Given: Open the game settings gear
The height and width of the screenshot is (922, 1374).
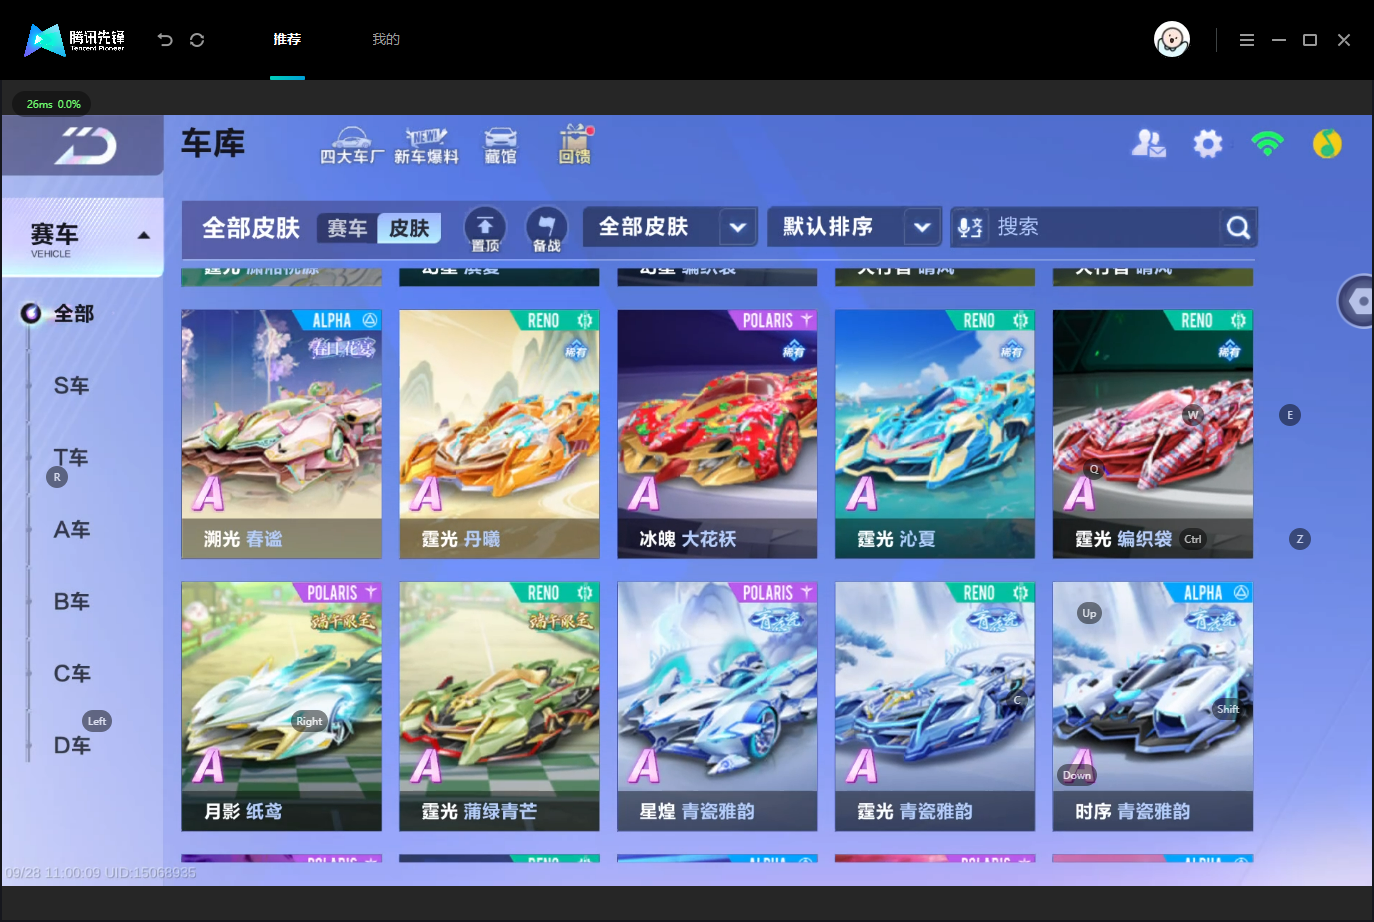Looking at the screenshot, I should (1208, 144).
